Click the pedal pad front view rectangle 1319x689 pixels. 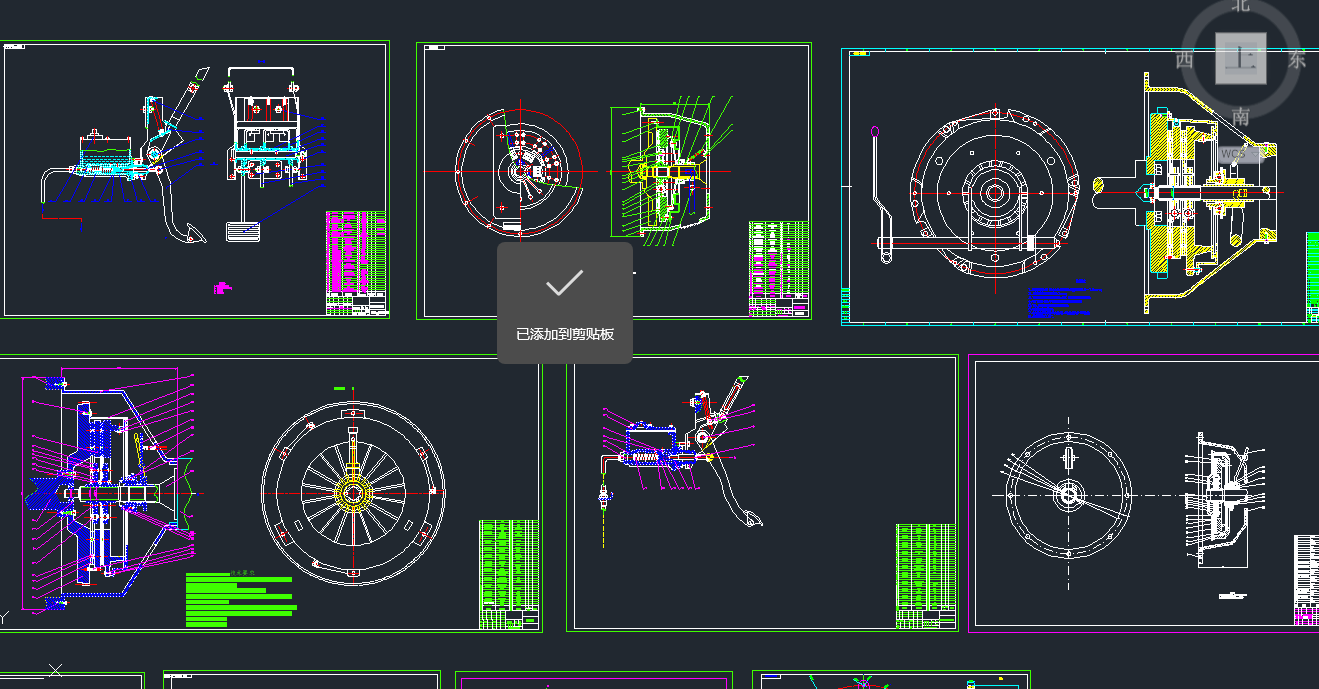(242, 231)
